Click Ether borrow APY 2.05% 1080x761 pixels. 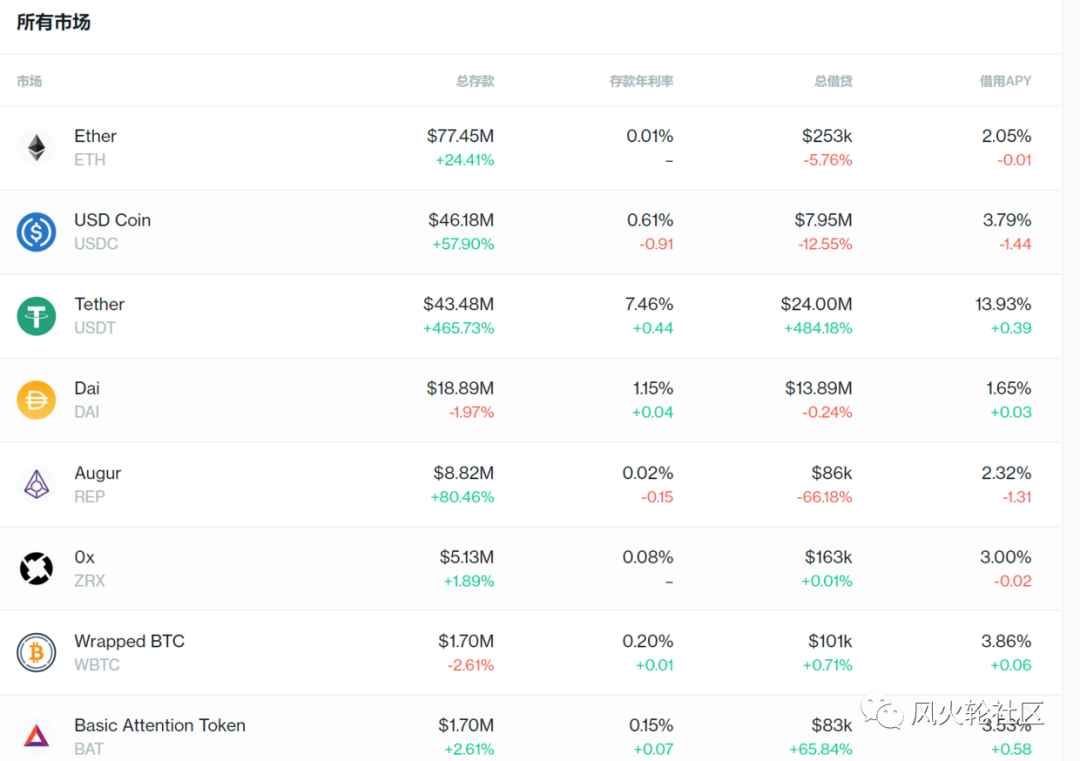[1006, 136]
